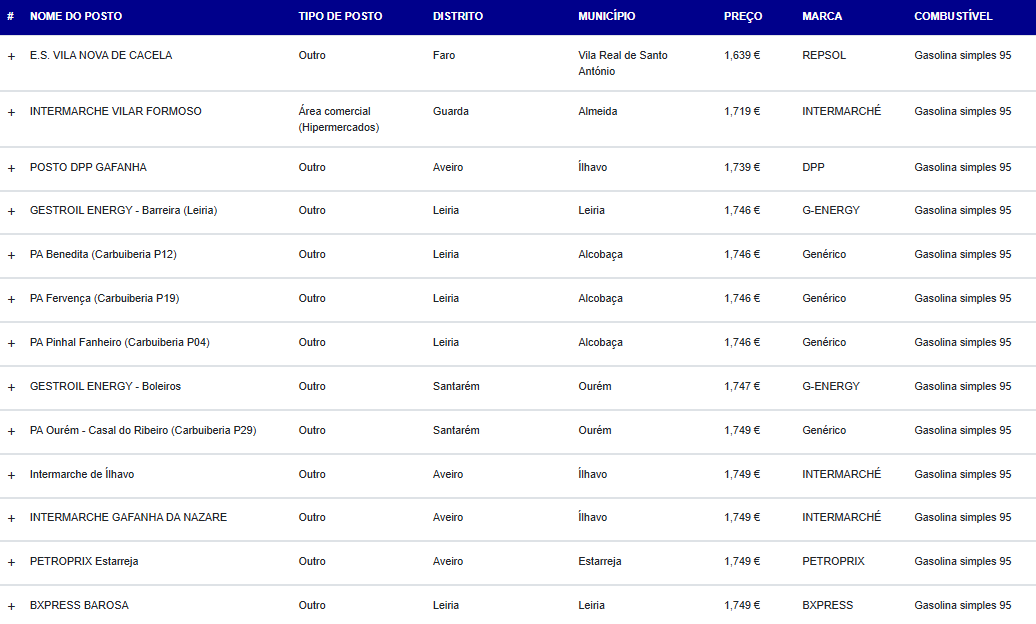1036x624 pixels.
Task: Expand the PA Fervença (Carbuiberia P19) row
Action: pos(11,300)
